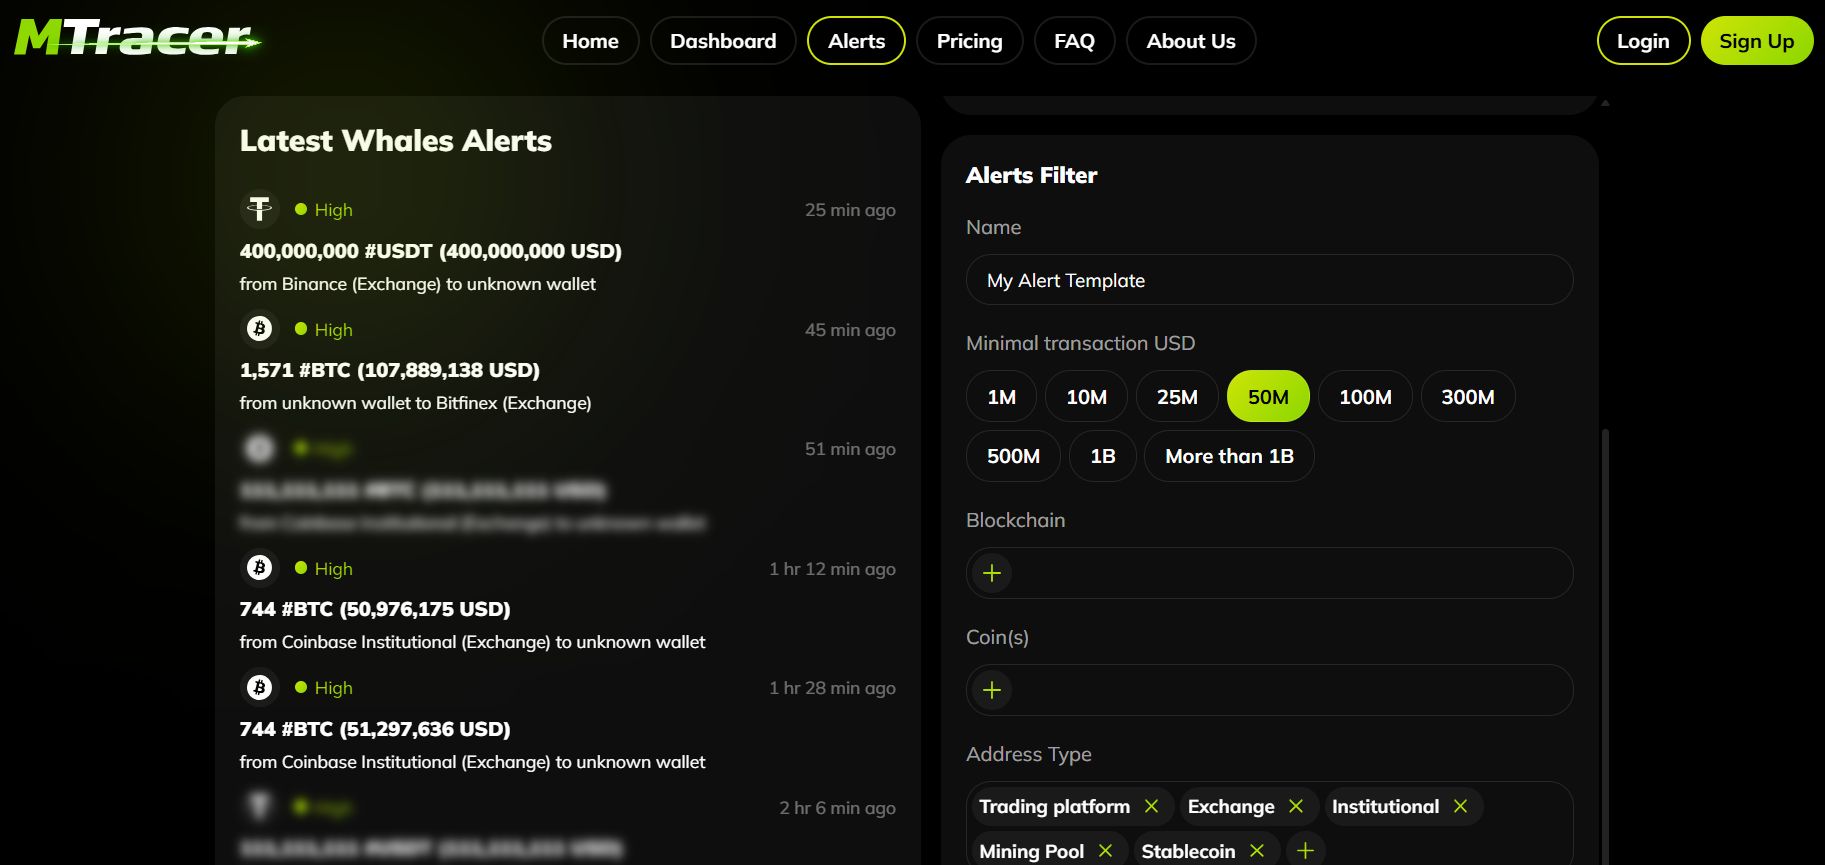Open the Dashboard page

click(x=723, y=41)
